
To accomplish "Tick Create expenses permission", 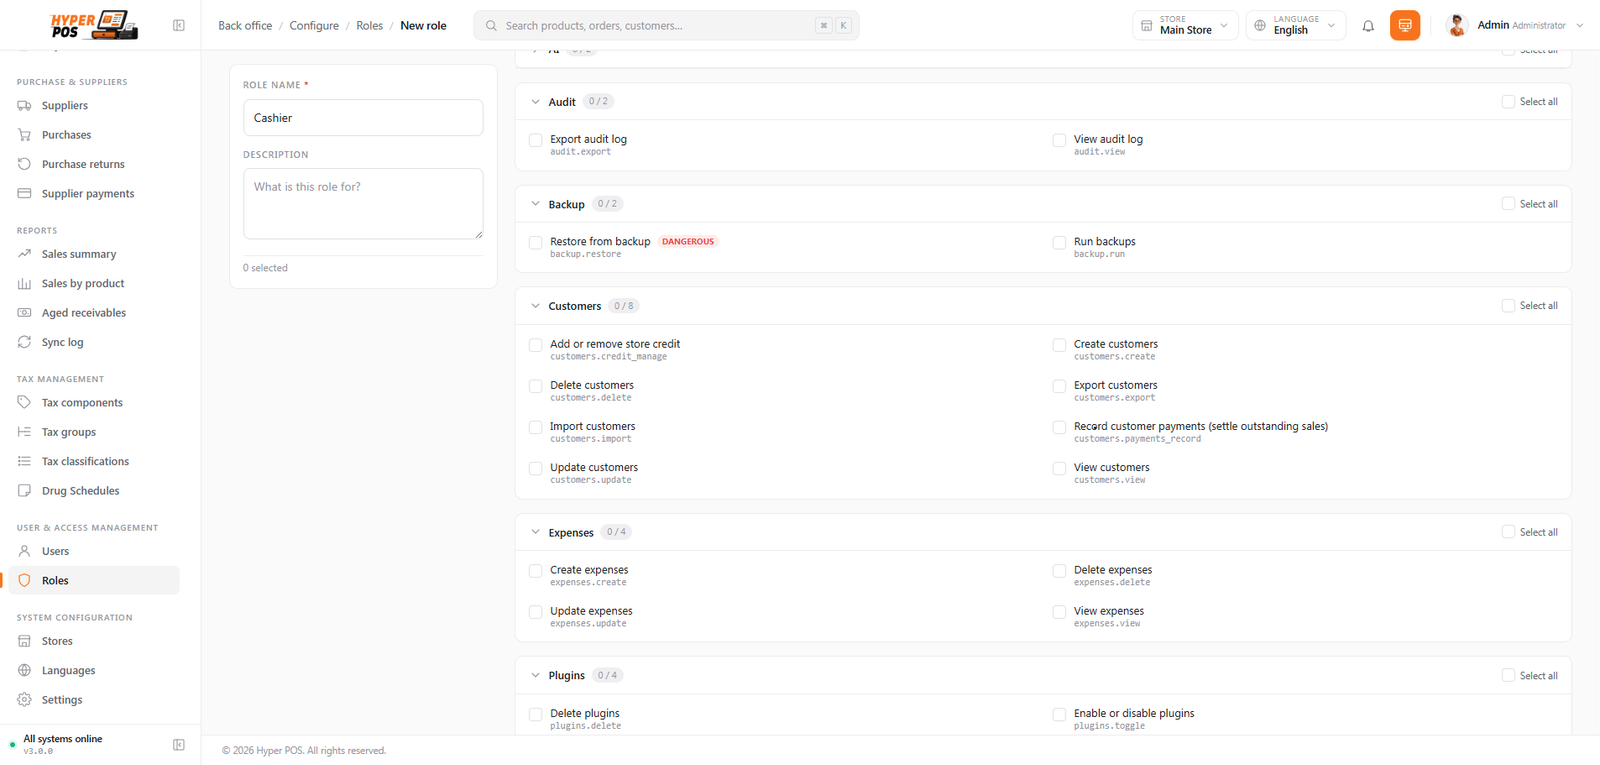I will pos(536,571).
